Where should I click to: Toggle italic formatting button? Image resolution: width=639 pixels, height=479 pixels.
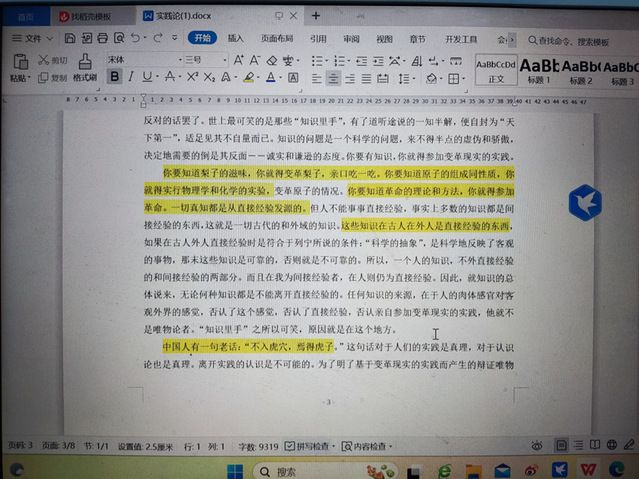click(132, 78)
